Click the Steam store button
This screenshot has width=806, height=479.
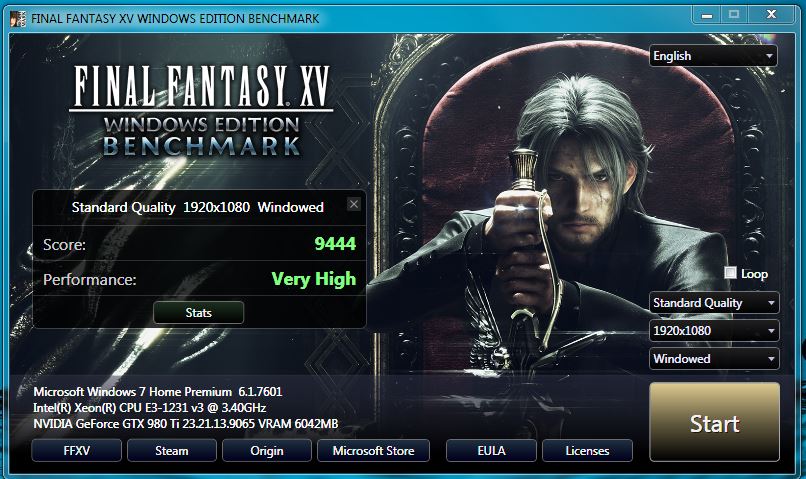click(172, 451)
